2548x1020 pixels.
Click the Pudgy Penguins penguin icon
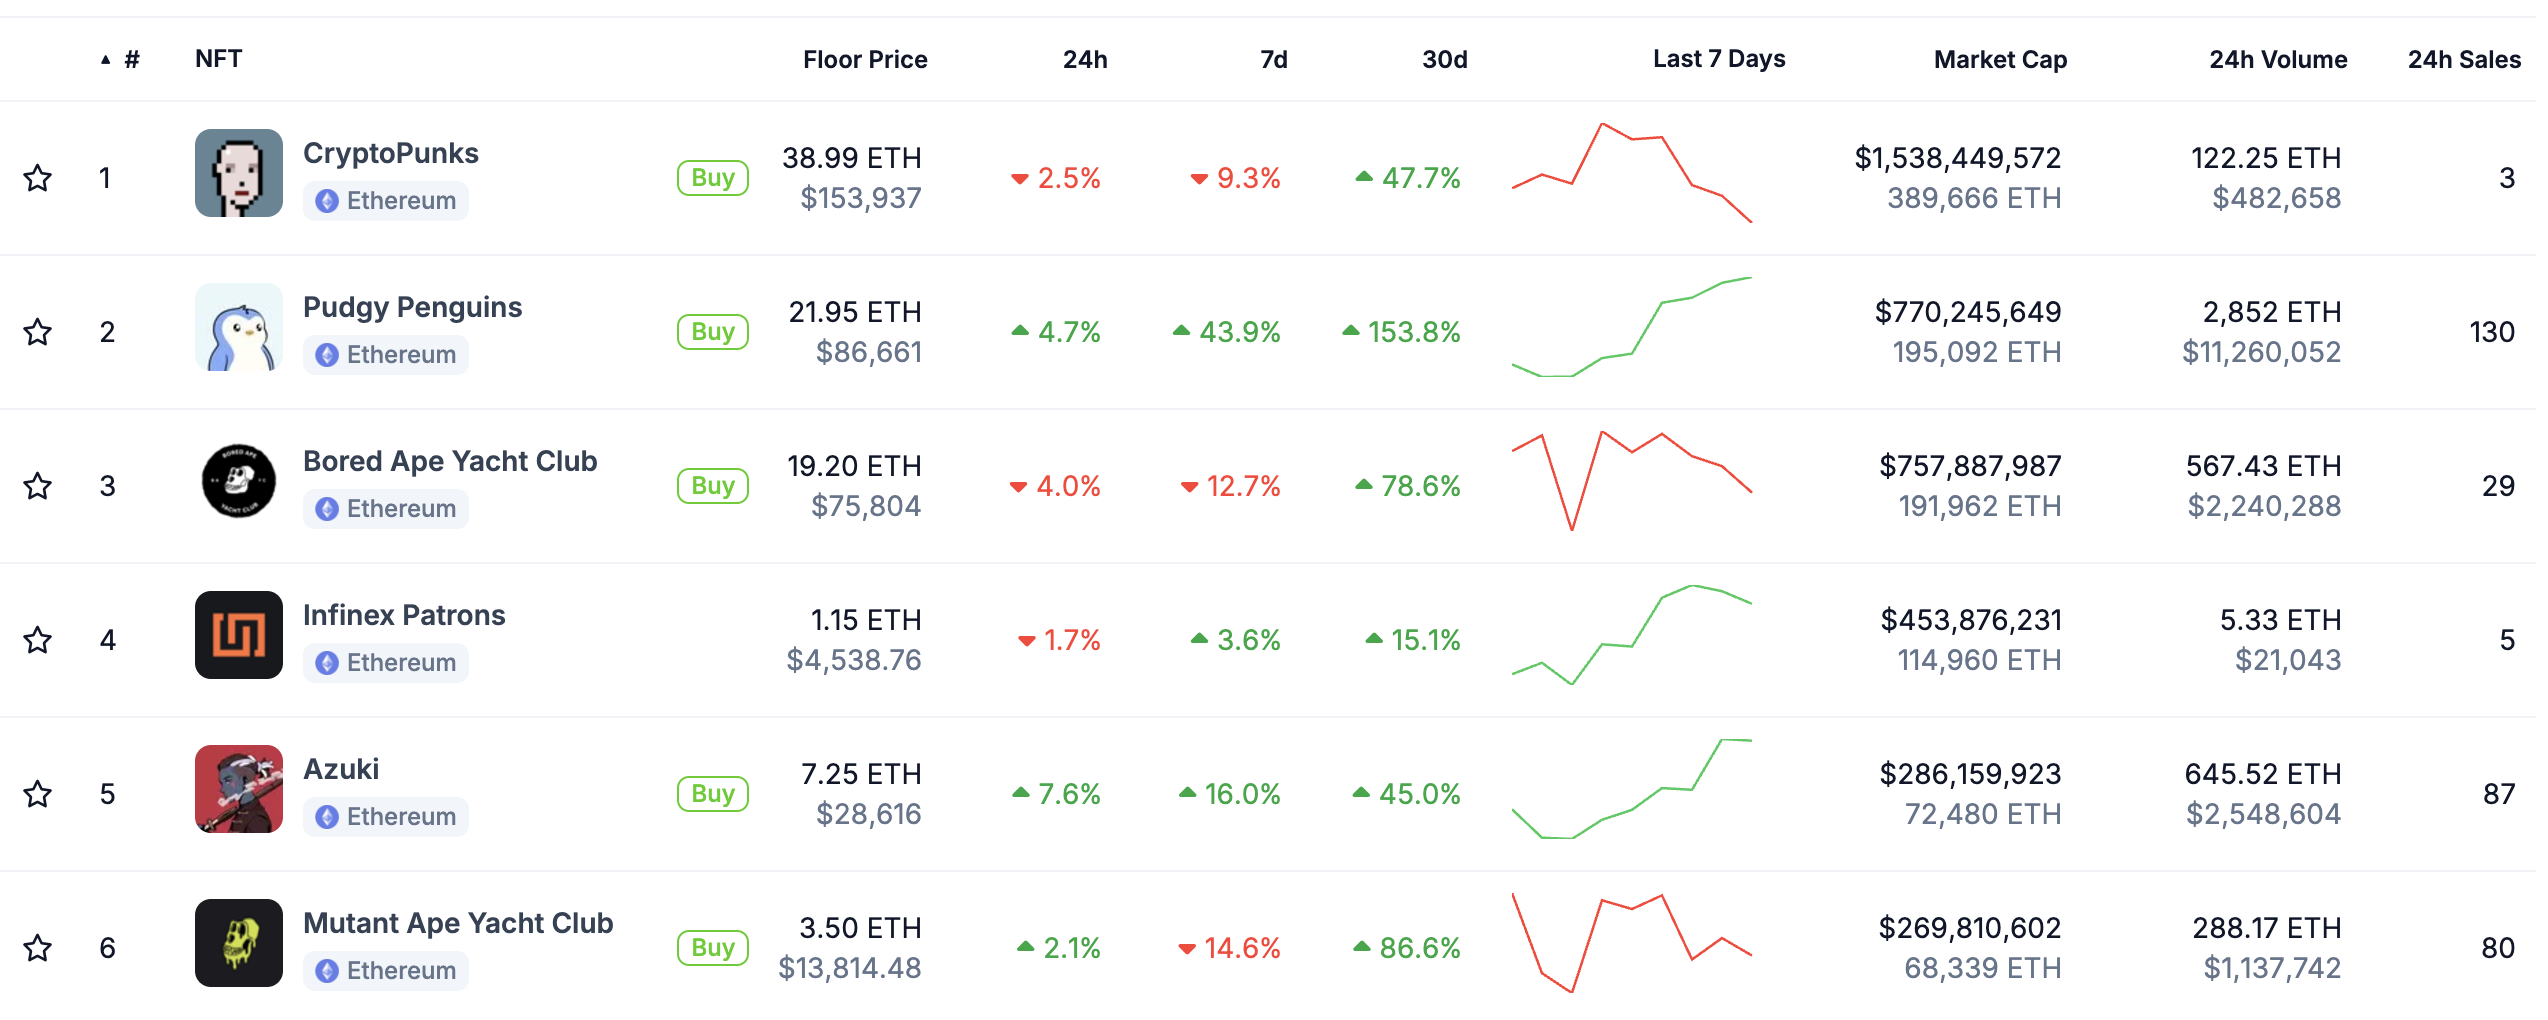click(238, 327)
